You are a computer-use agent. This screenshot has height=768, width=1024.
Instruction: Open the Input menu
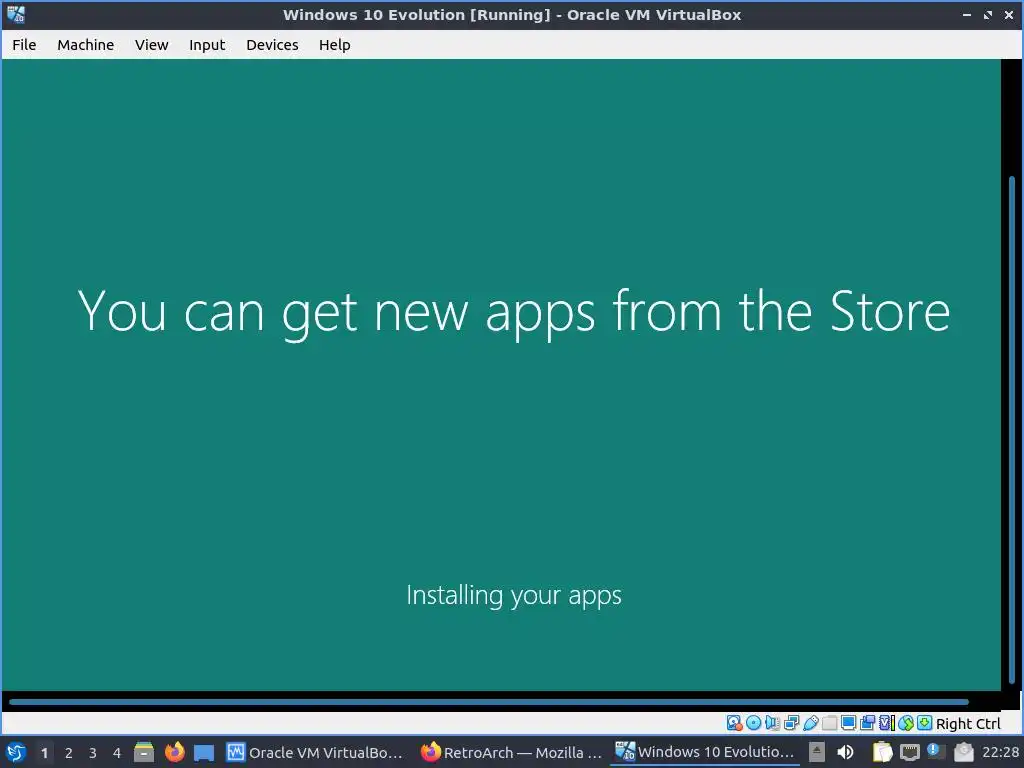pyautogui.click(x=207, y=45)
